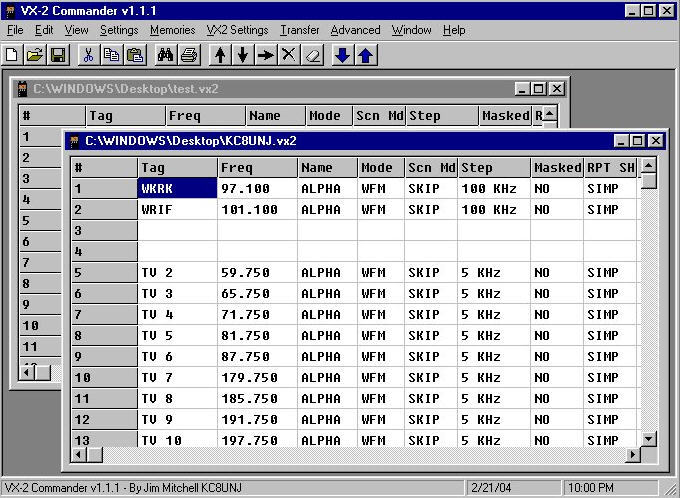Click the scissors Cut icon
This screenshot has height=498, width=680.
click(88, 55)
